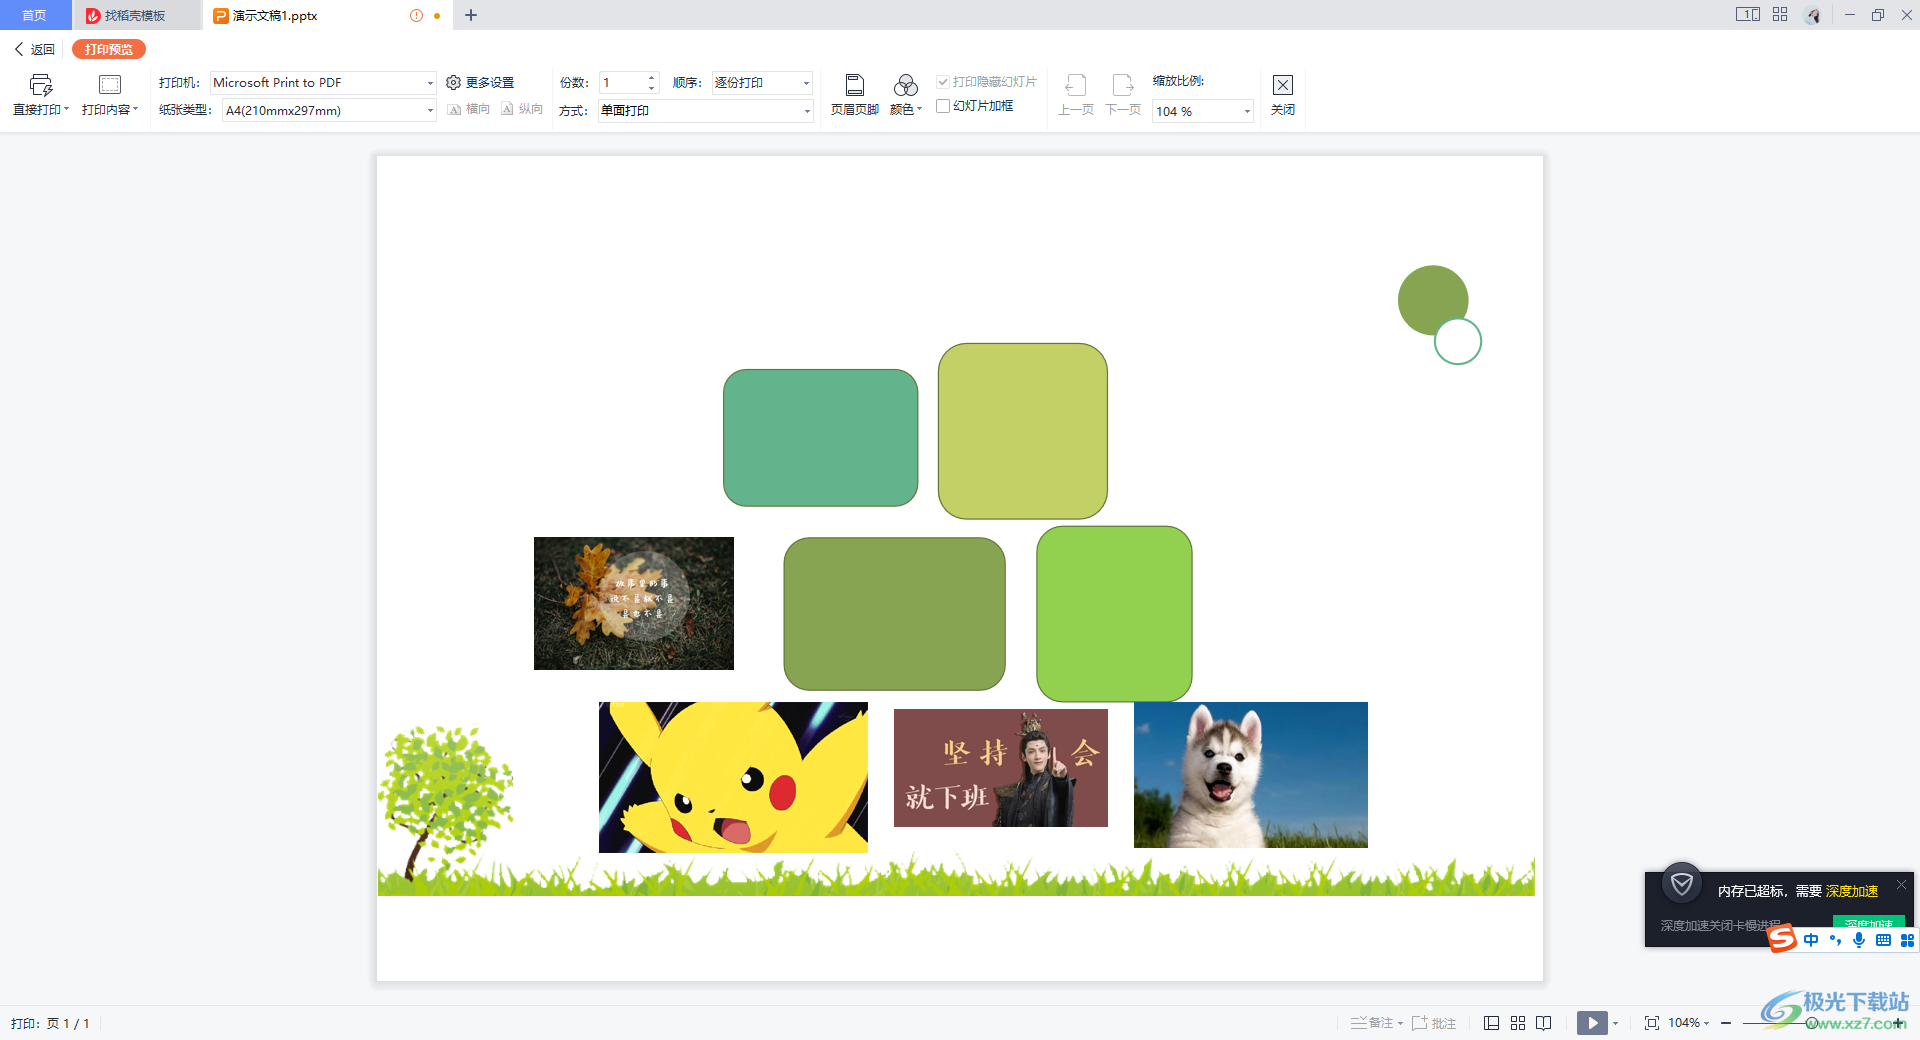This screenshot has height=1040, width=1920.
Task: Expand slideshow play options arrow
Action: point(1615,1023)
